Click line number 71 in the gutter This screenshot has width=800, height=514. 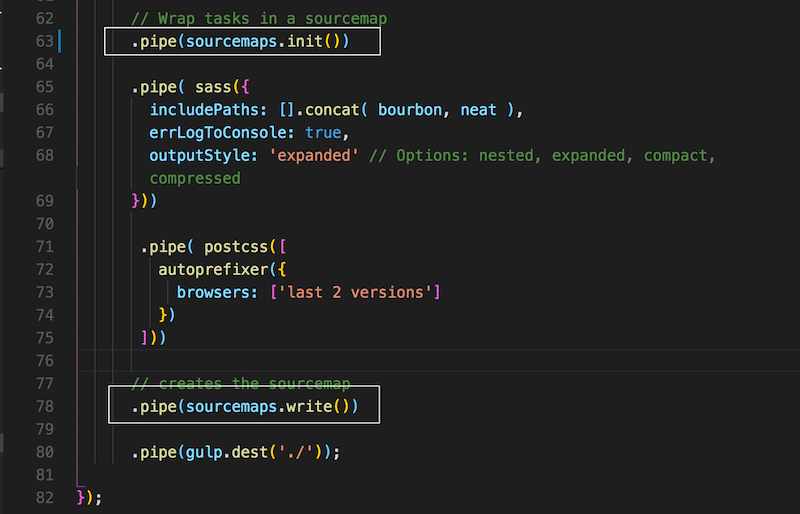[x=44, y=248]
